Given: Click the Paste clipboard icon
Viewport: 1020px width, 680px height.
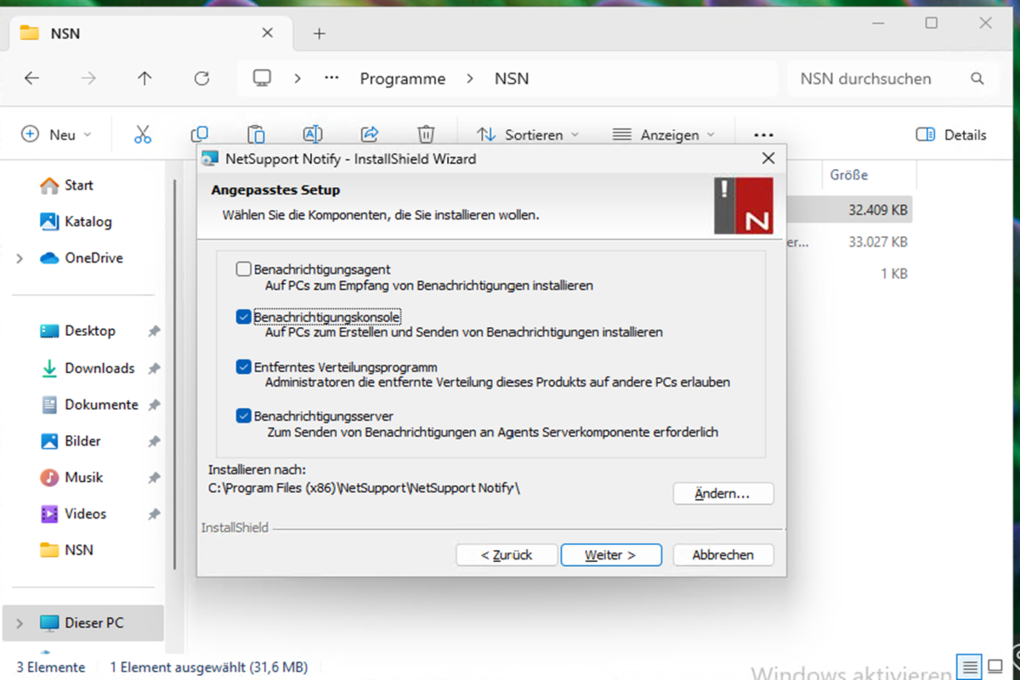Looking at the screenshot, I should (256, 135).
